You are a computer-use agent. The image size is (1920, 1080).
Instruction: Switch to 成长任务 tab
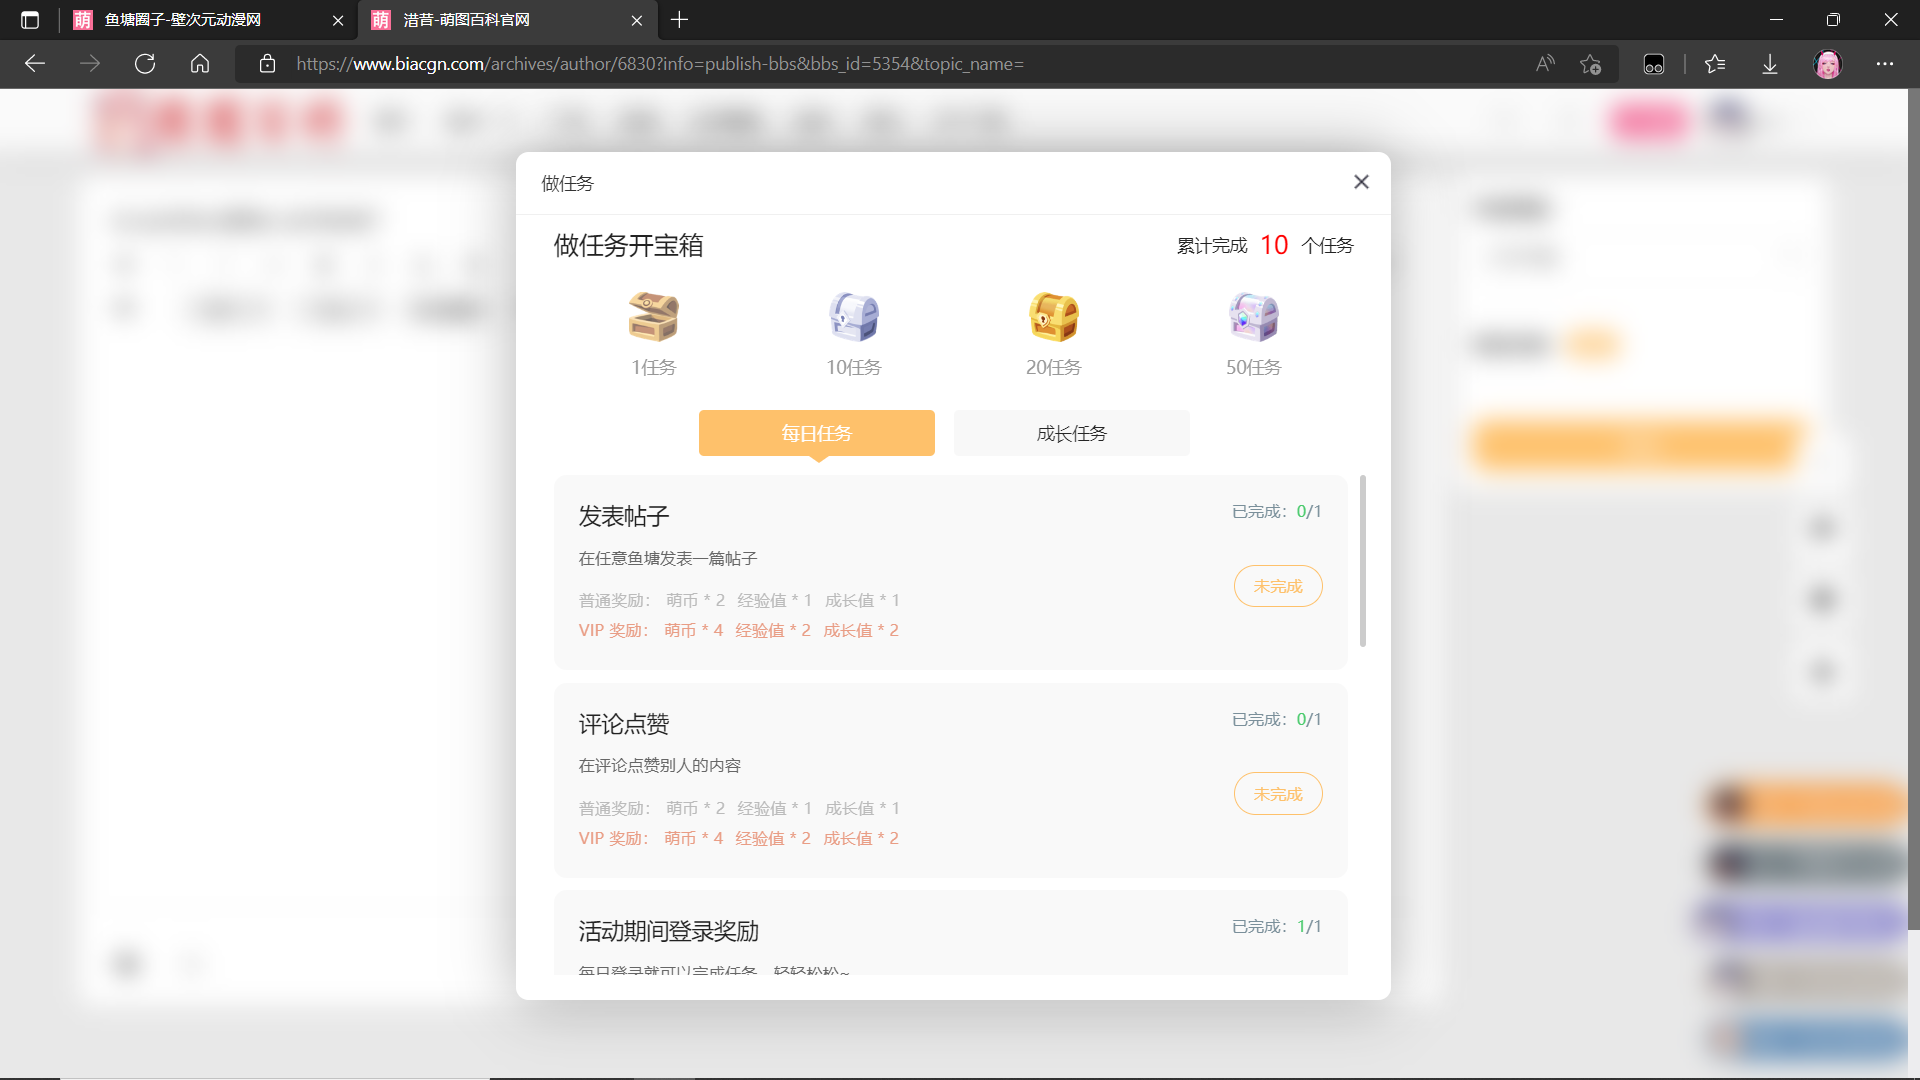pyautogui.click(x=1071, y=433)
